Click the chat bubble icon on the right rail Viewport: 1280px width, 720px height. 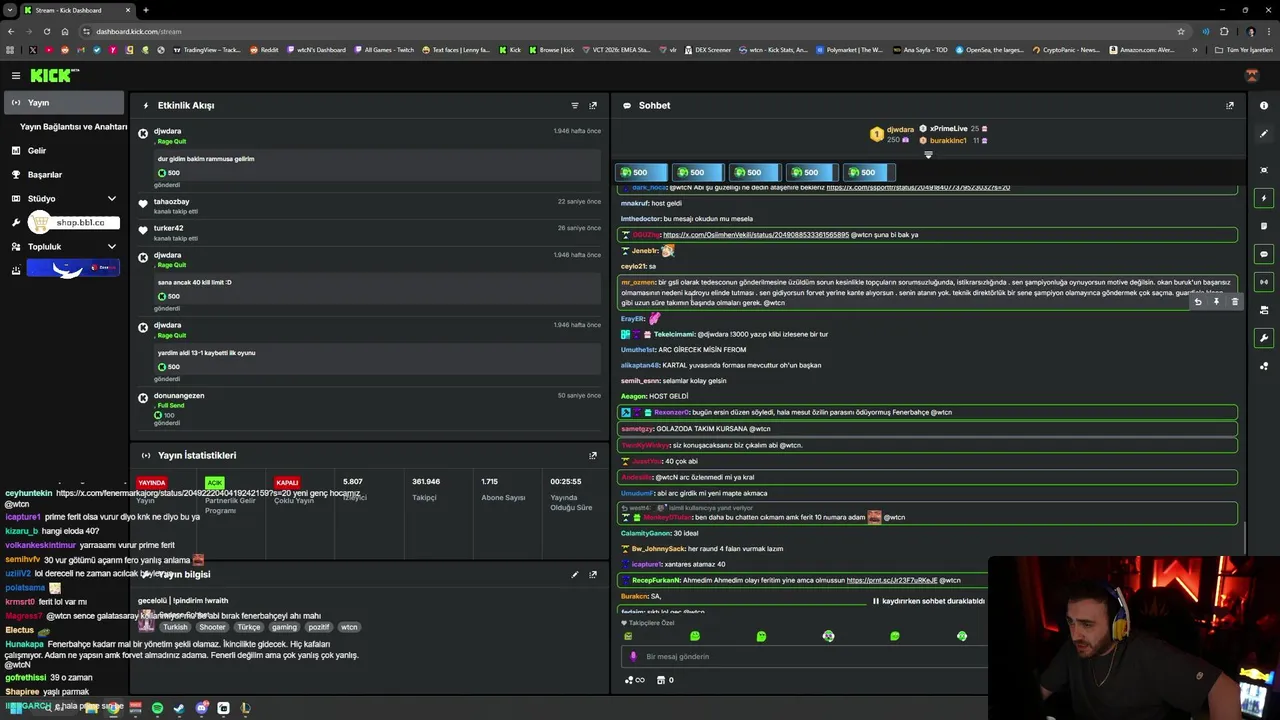pos(1264,254)
